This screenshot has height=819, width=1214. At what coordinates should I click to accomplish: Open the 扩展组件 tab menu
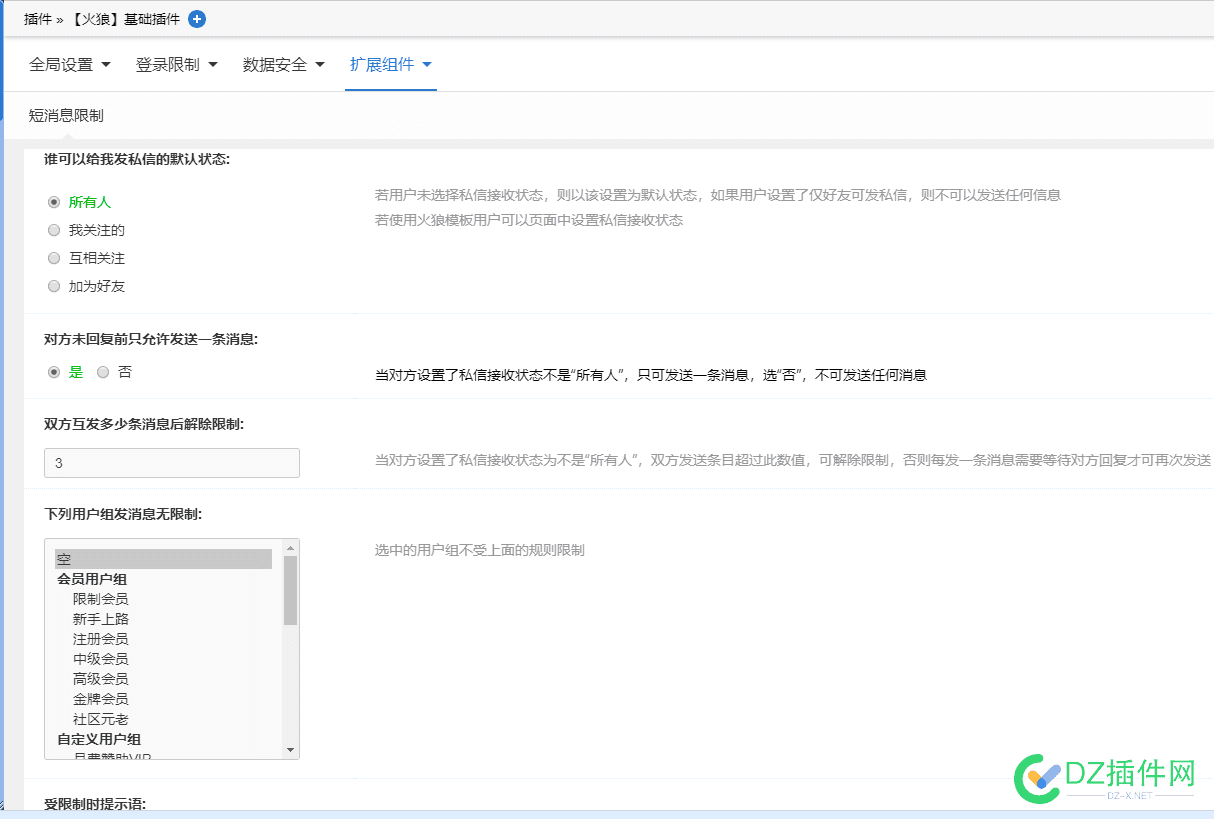point(390,65)
